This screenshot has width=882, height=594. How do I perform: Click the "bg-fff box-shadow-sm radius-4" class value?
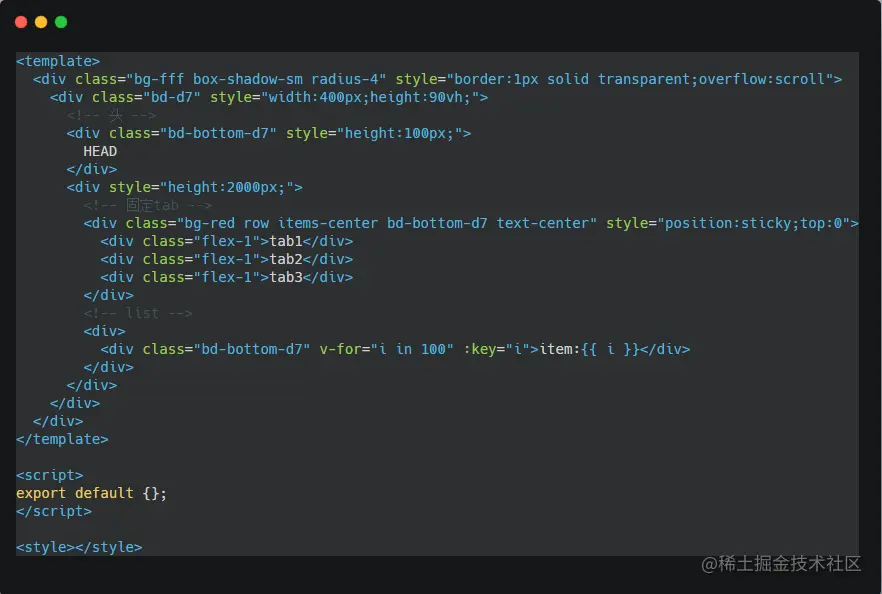[256, 79]
